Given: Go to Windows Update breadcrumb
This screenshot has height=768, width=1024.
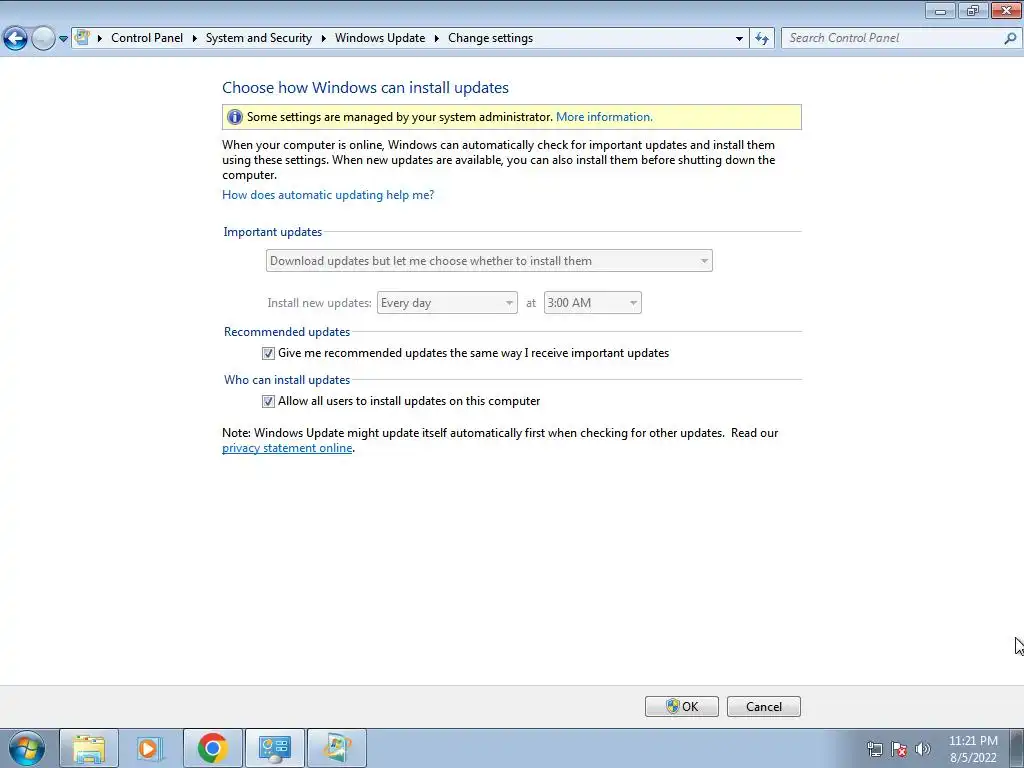Looking at the screenshot, I should (x=380, y=38).
